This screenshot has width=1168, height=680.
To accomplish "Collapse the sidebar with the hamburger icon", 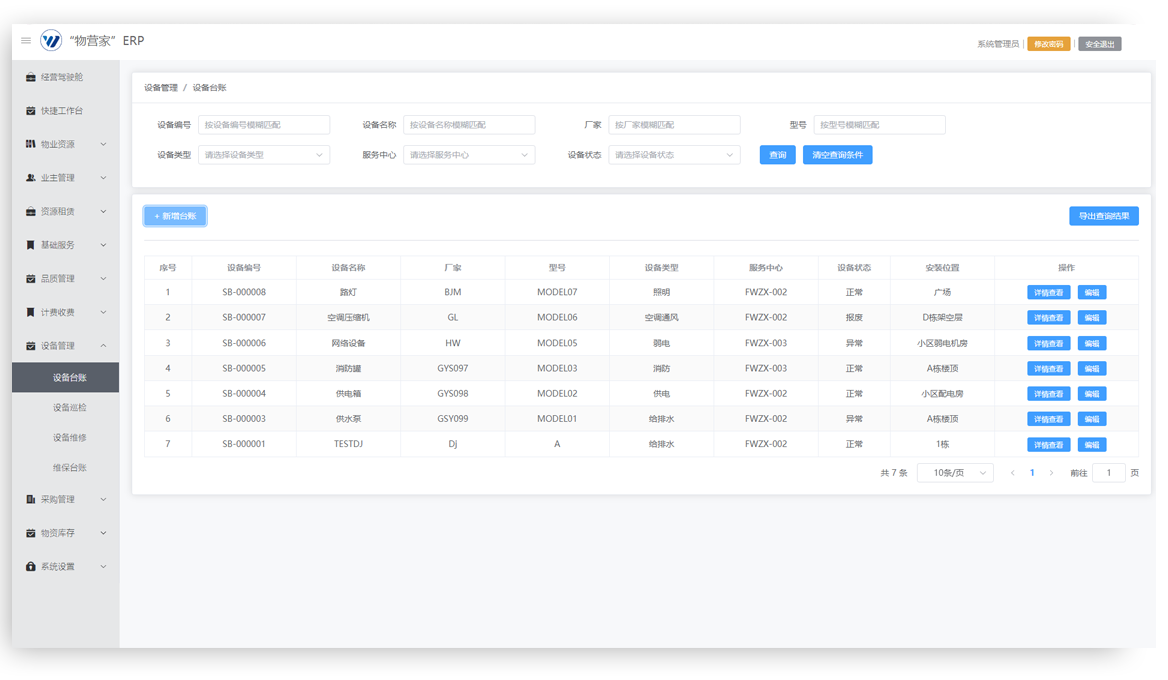I will 26,41.
